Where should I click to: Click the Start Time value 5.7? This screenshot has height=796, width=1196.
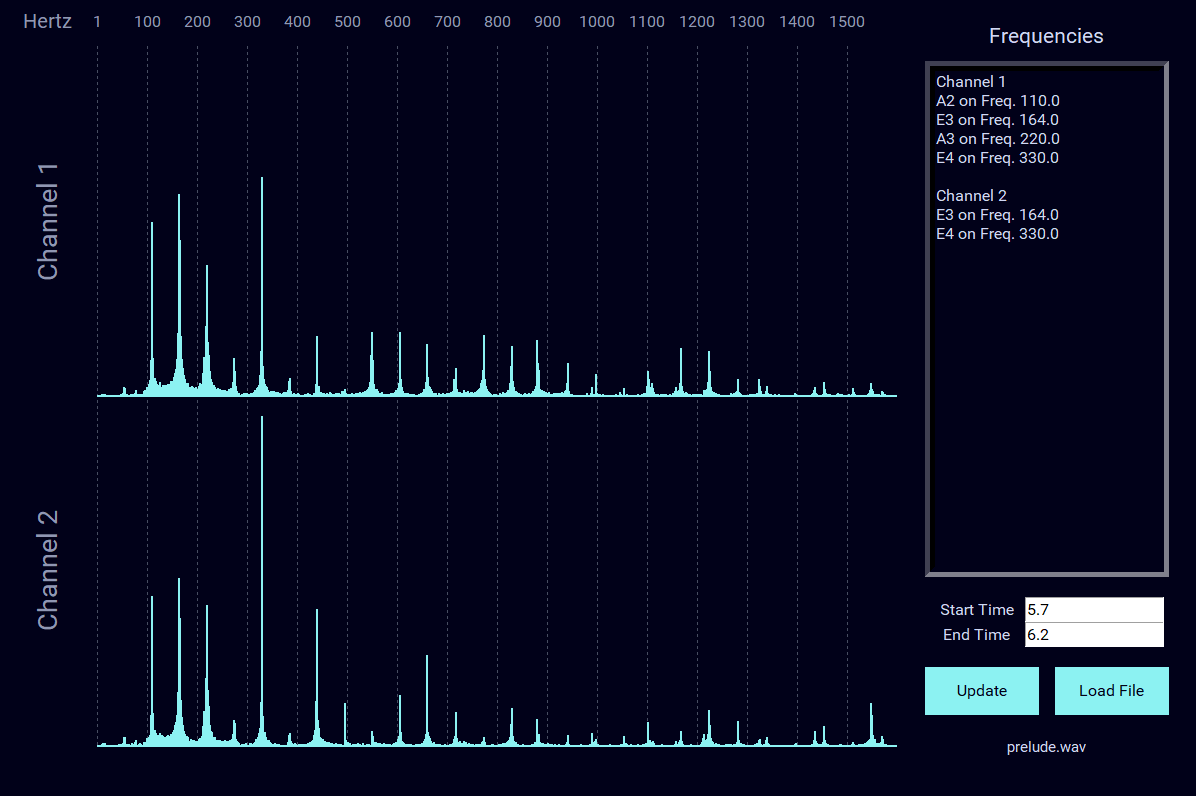click(x=1037, y=609)
